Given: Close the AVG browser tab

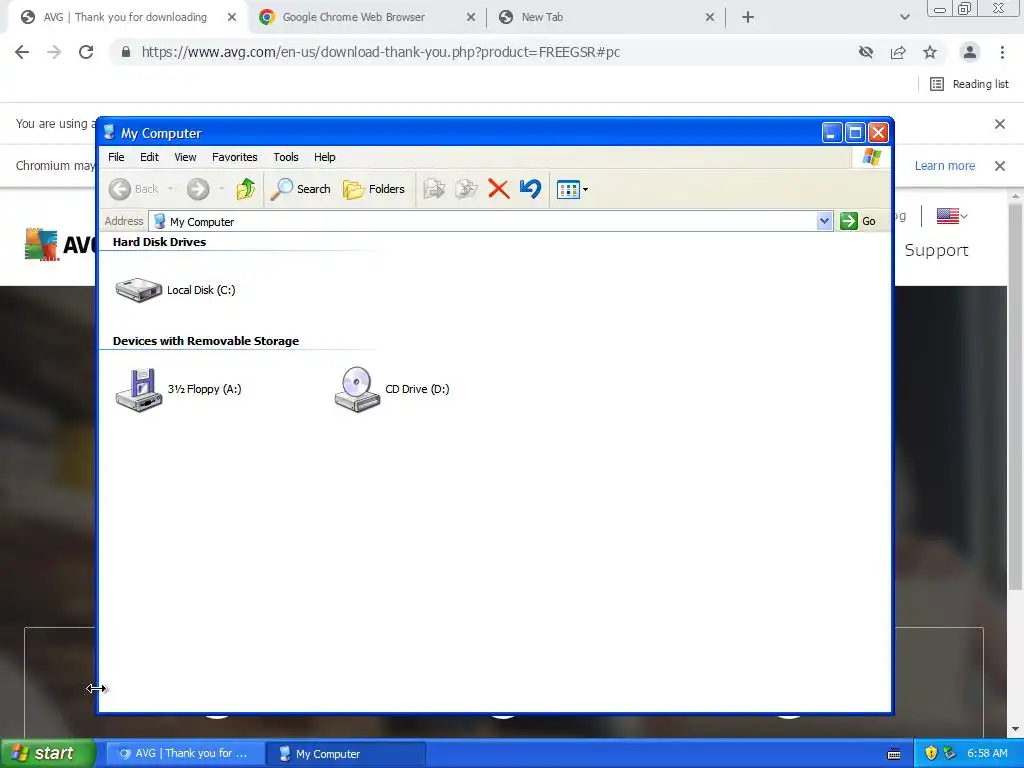Looking at the screenshot, I should click(x=232, y=18).
